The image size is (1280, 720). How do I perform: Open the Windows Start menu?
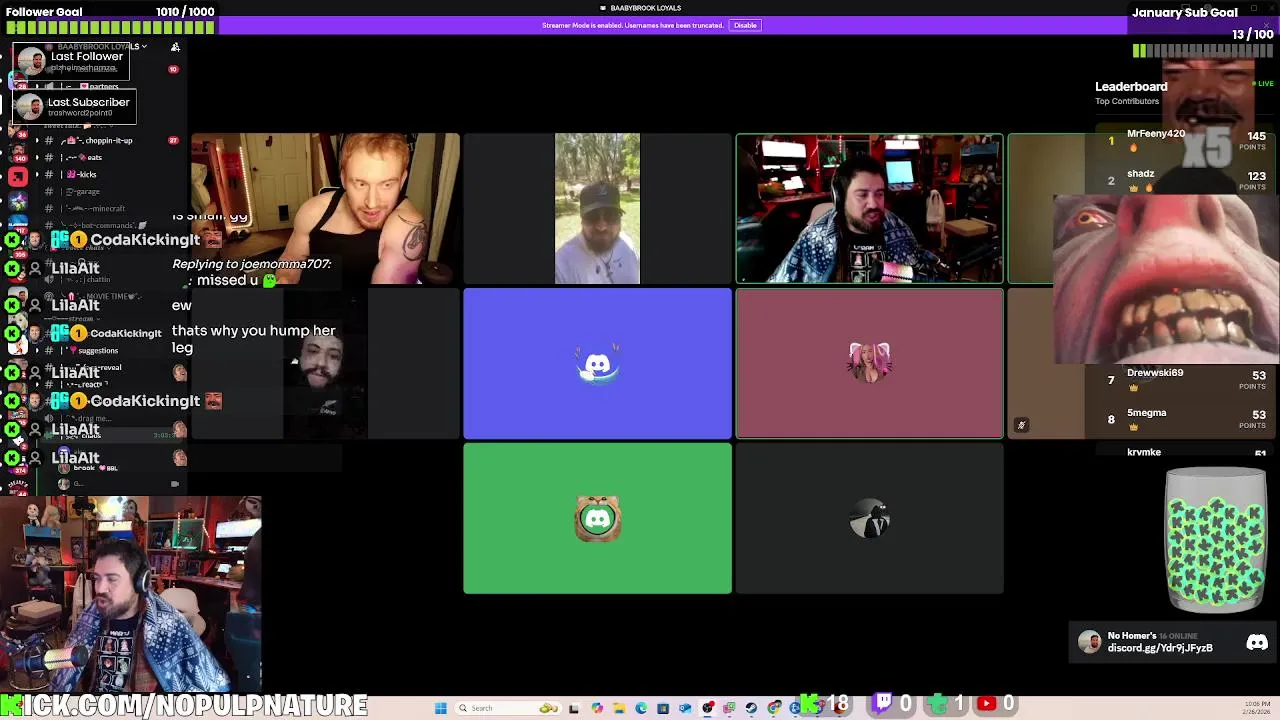point(440,708)
